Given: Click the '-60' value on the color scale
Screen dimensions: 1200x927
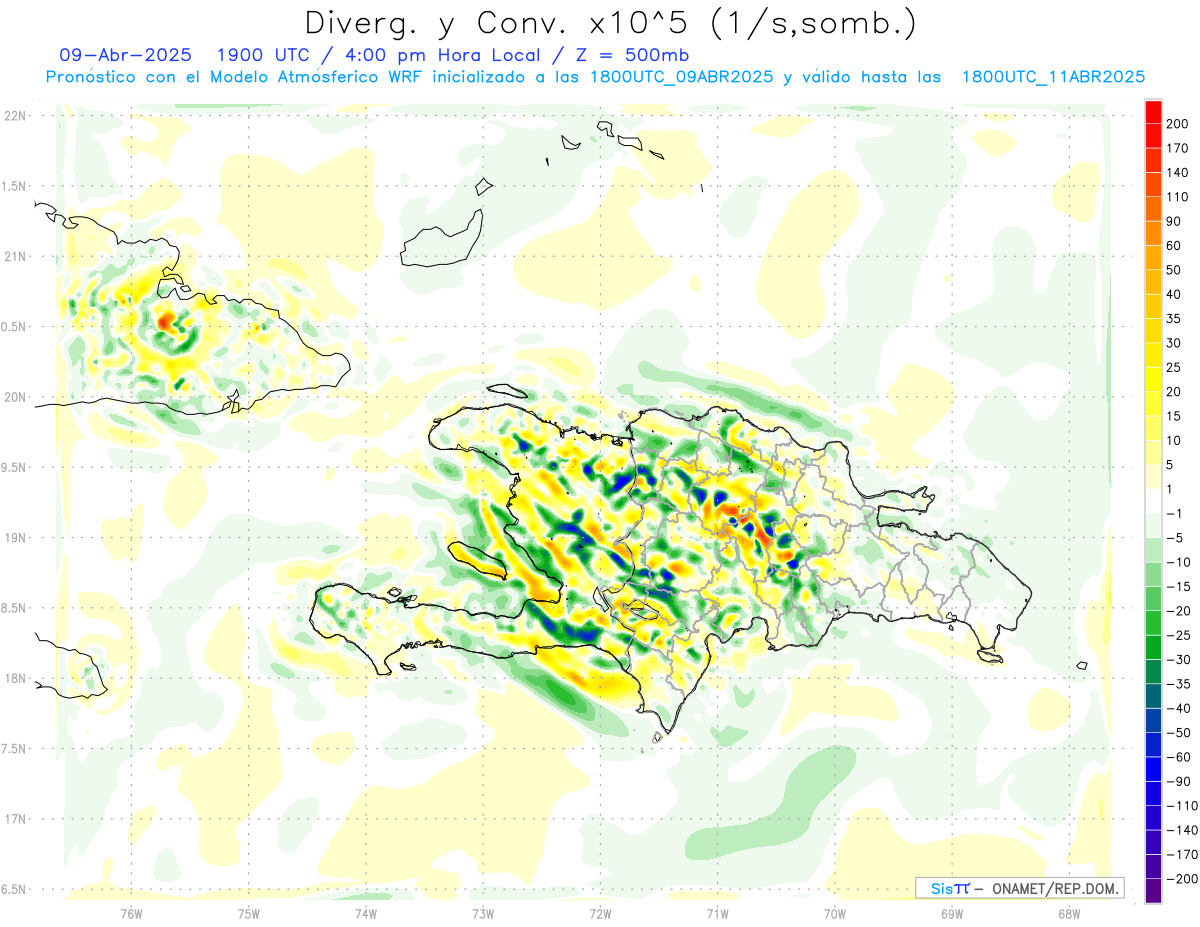Looking at the screenshot, I should [1178, 757].
